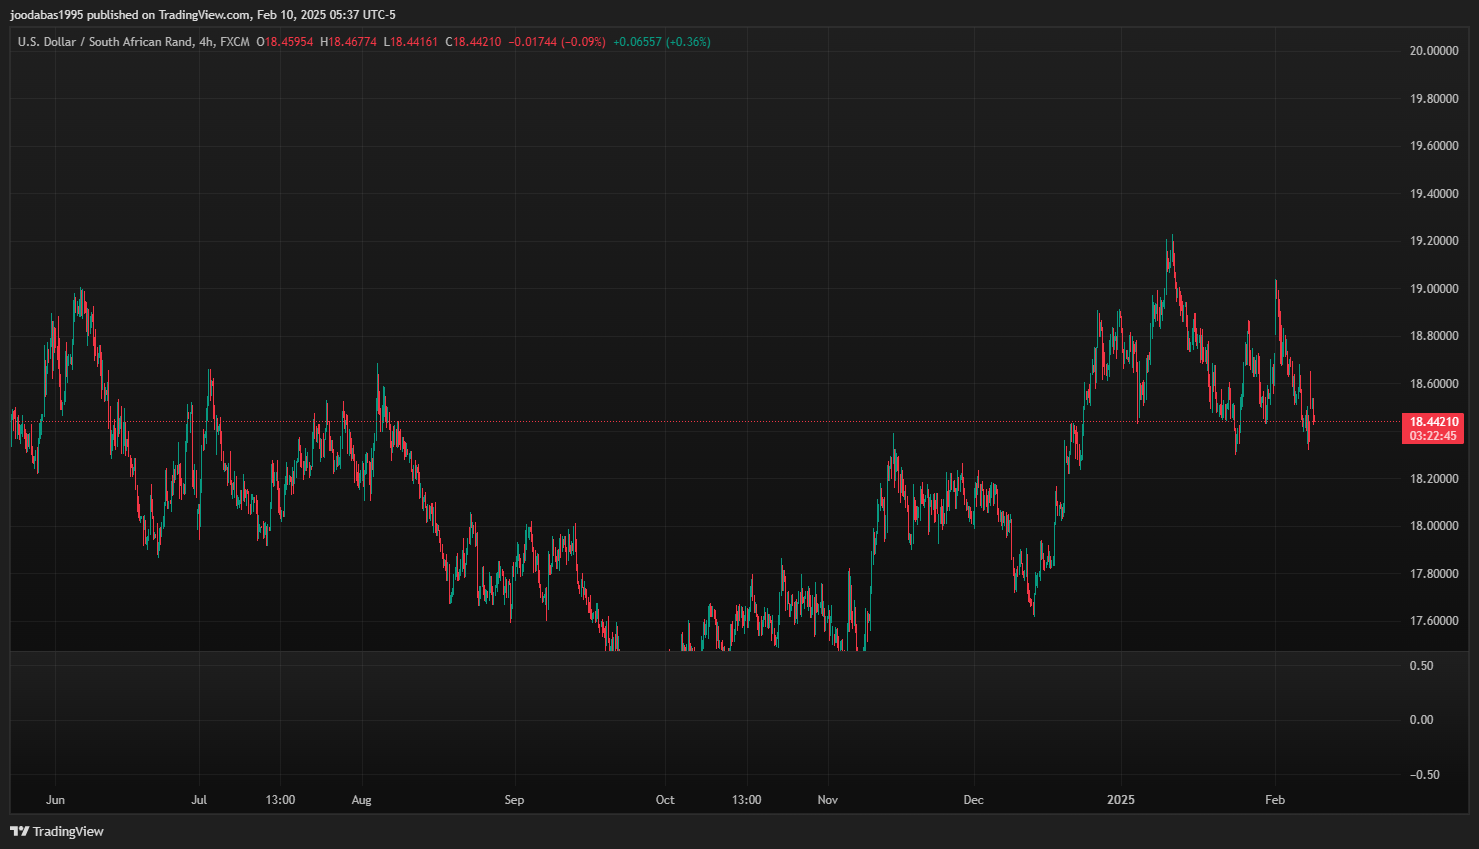
Task: Click the open price value 18.45954
Action: point(289,42)
